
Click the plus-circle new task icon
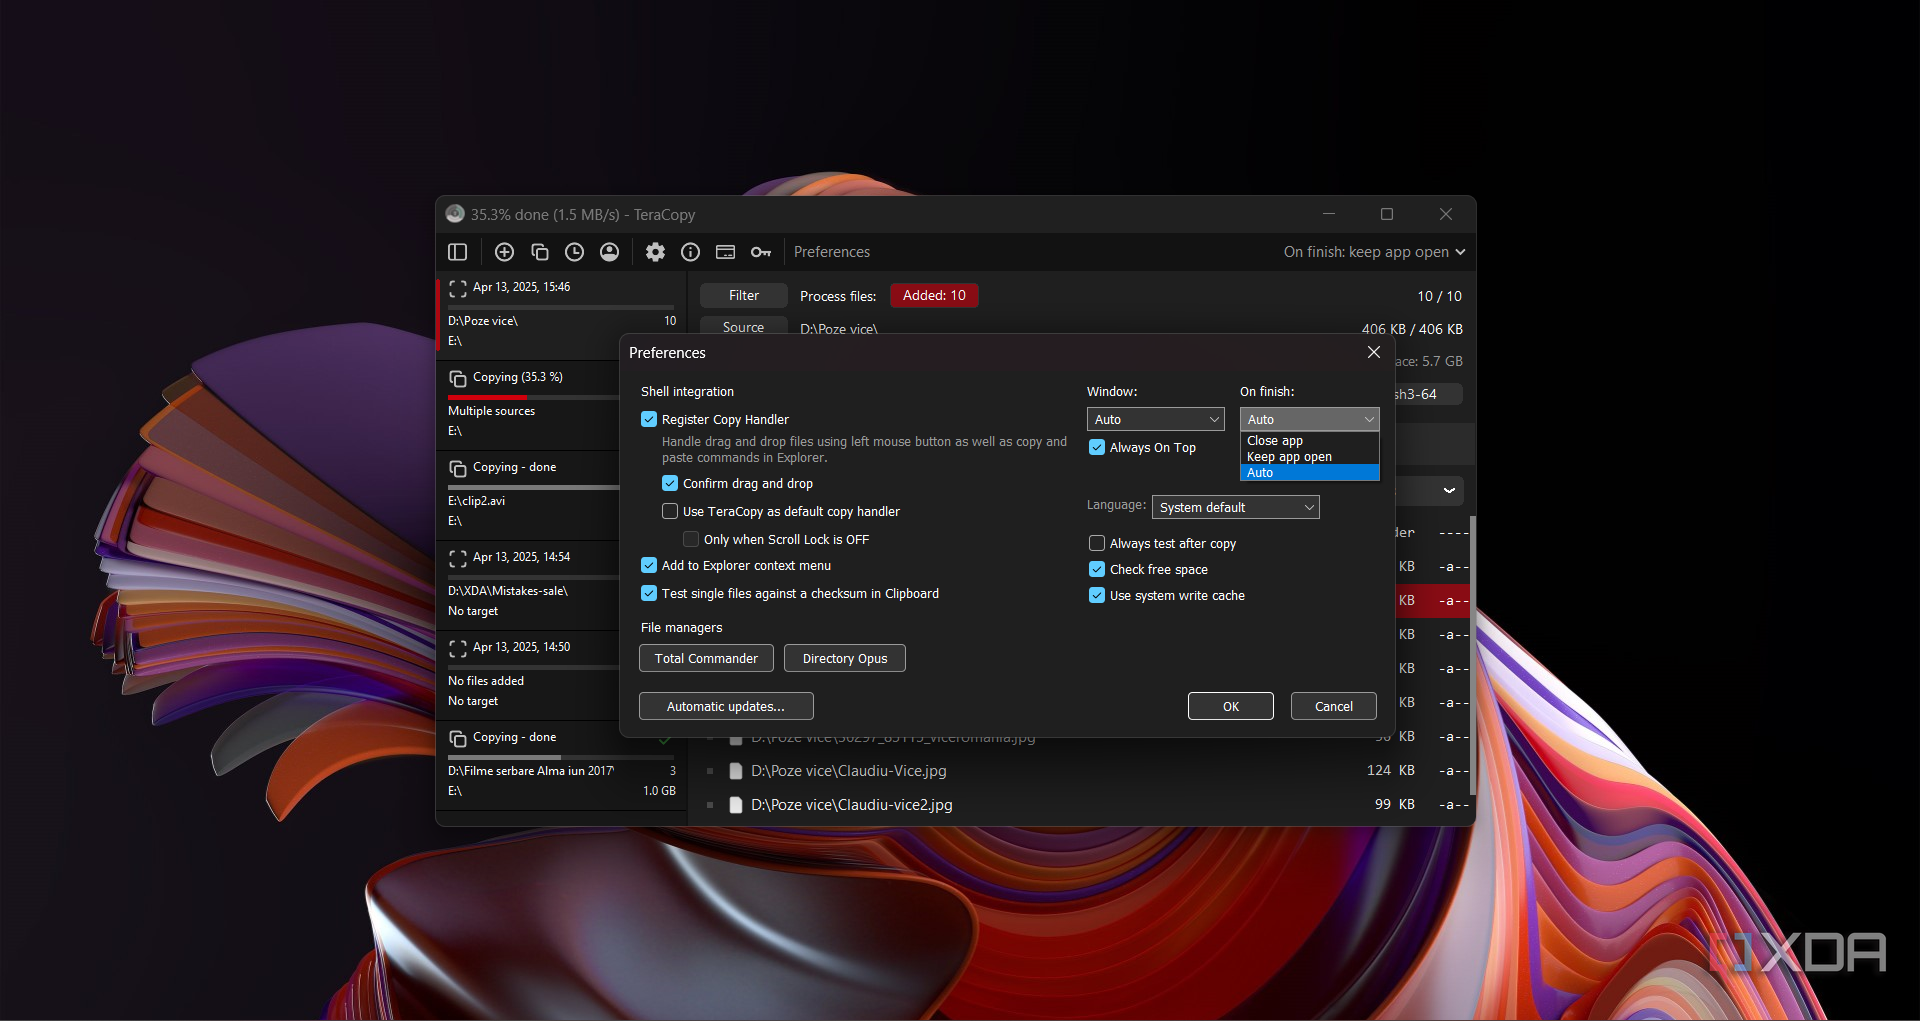click(x=504, y=252)
